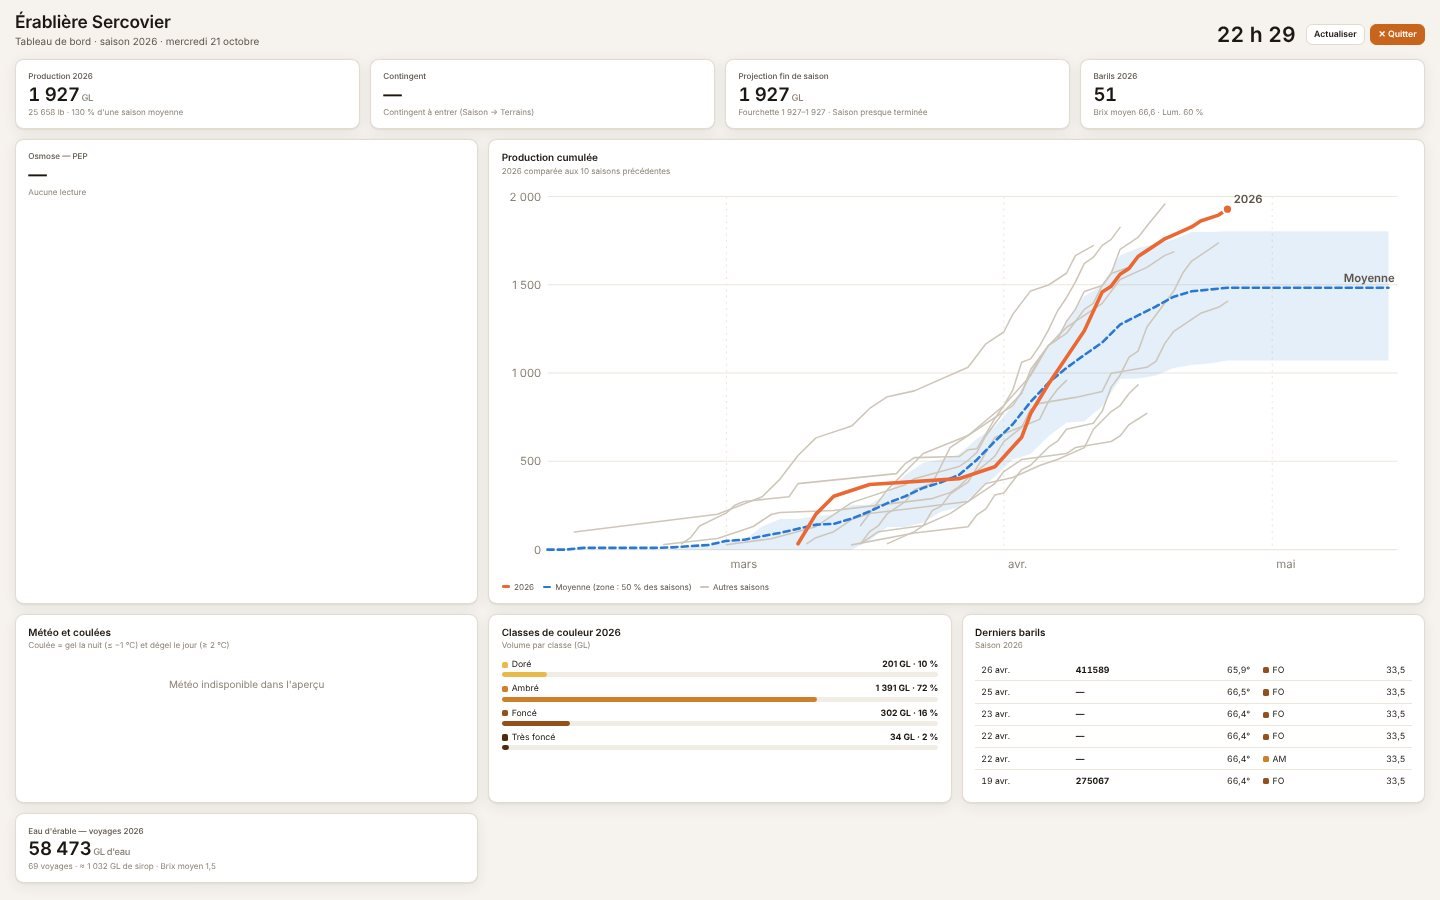1440x900 pixels.
Task: Click the orange Quitter button
Action: 1397,34
